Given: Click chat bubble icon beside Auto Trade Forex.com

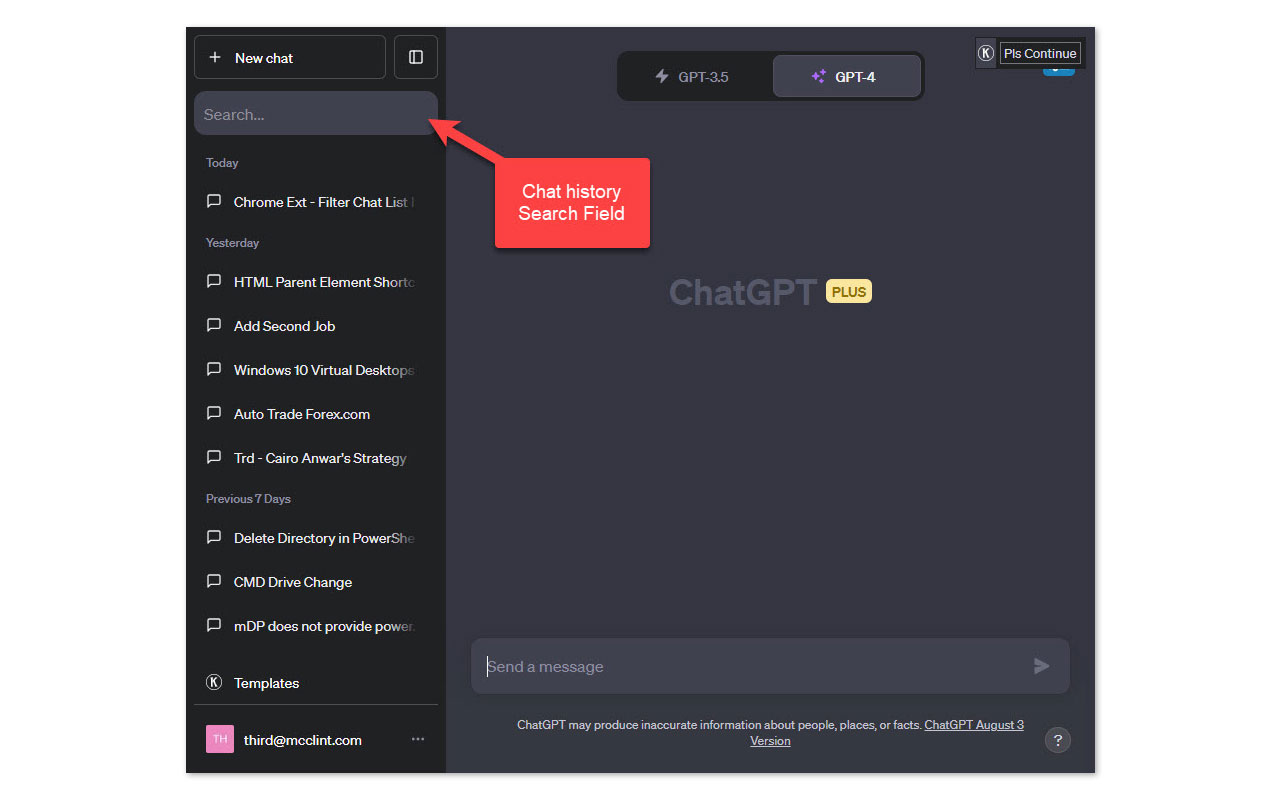Looking at the screenshot, I should (213, 413).
